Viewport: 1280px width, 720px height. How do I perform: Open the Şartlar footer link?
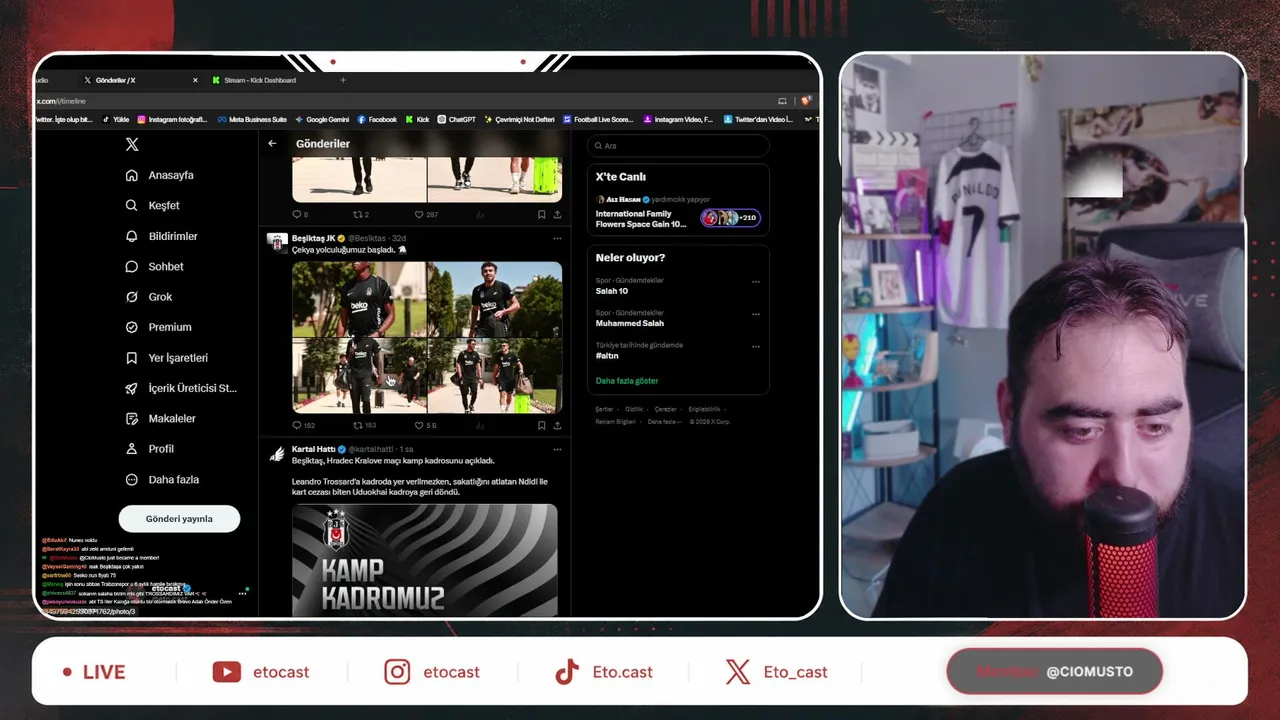(604, 409)
